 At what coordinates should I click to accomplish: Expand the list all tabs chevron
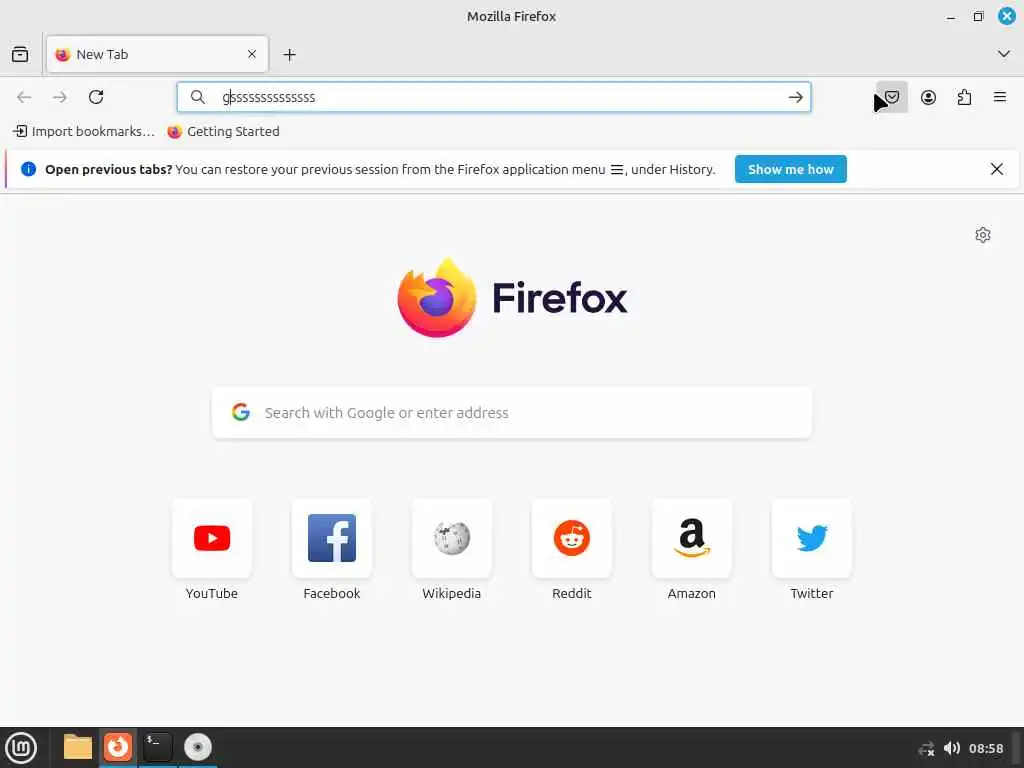tap(1004, 54)
